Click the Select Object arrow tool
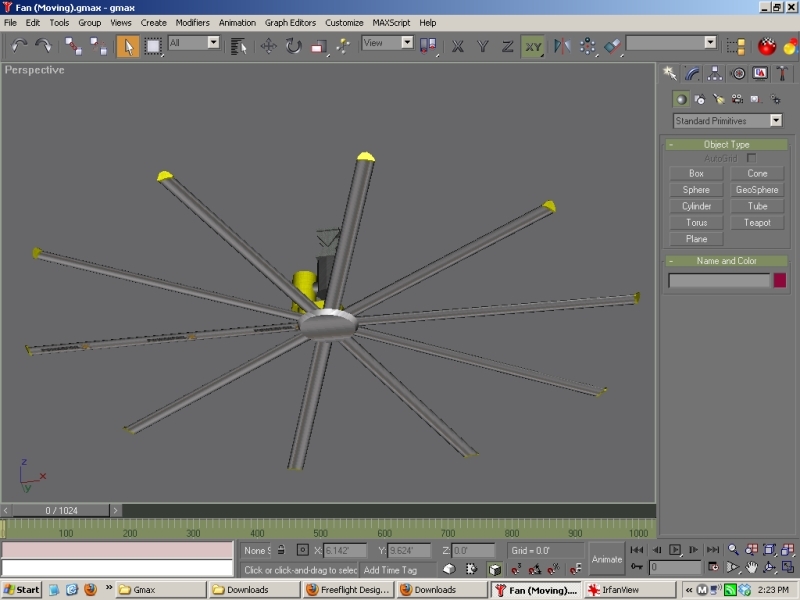 [128, 45]
